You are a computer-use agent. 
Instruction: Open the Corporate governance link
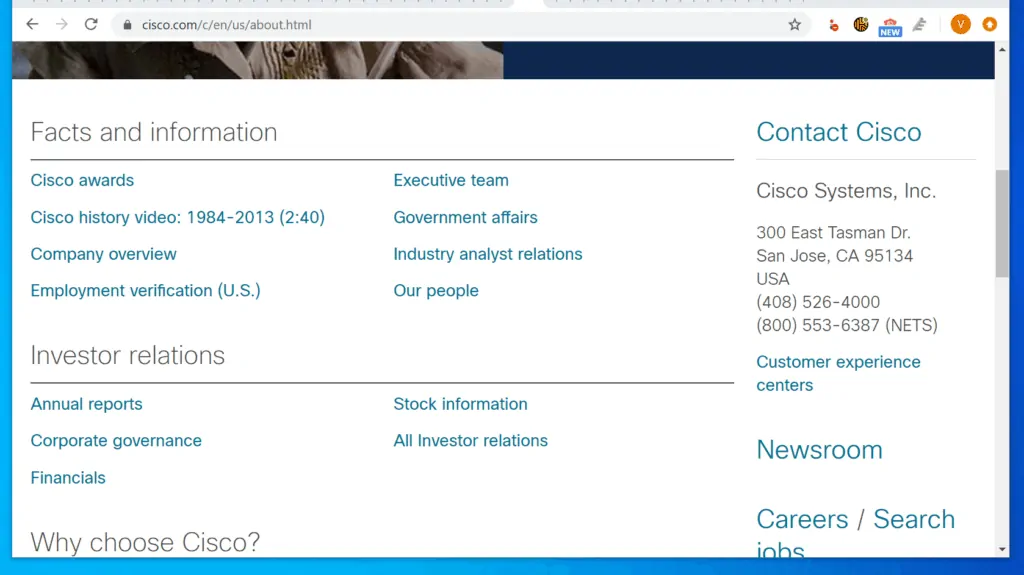116,440
